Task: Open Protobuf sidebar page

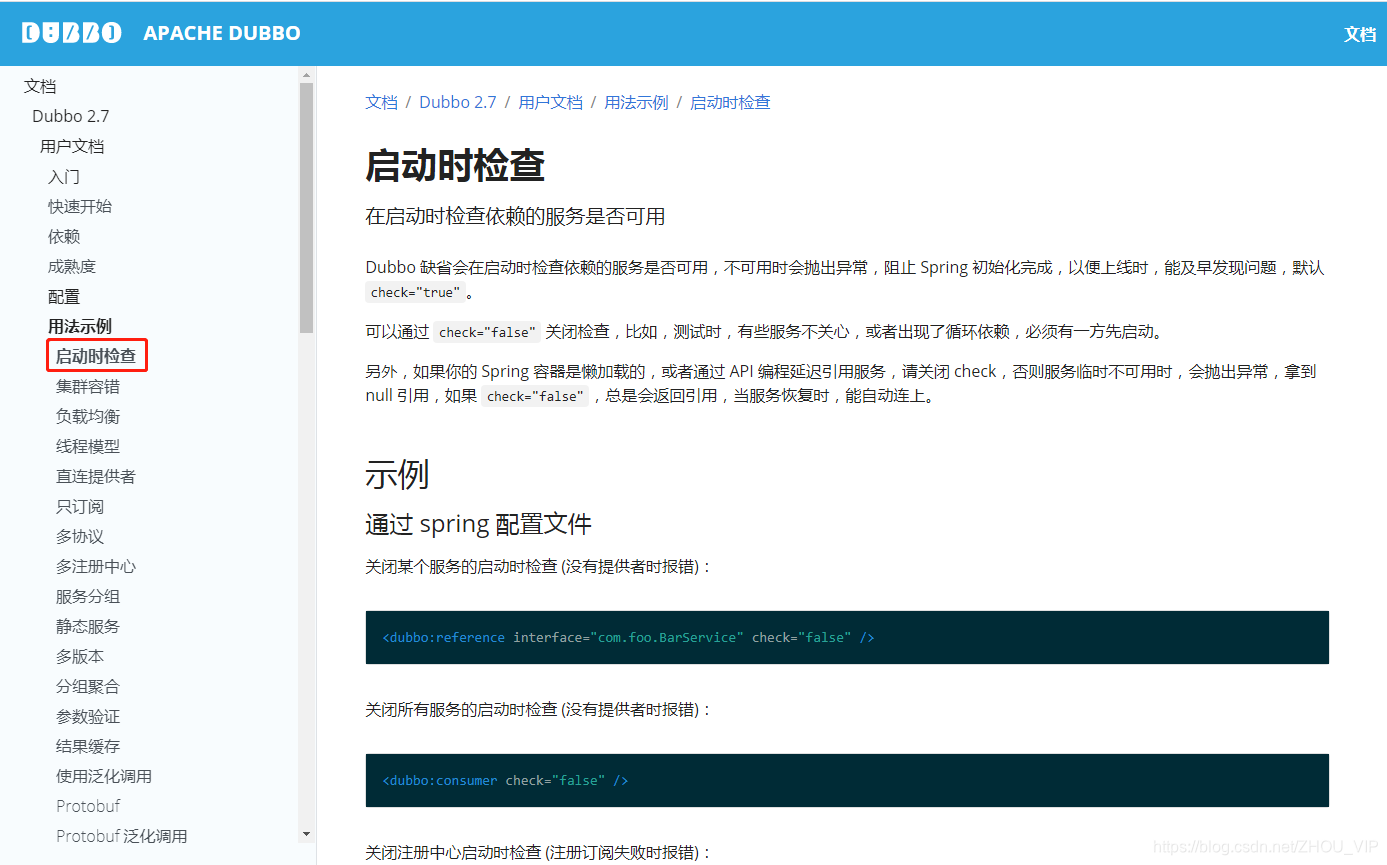Action: [88, 806]
